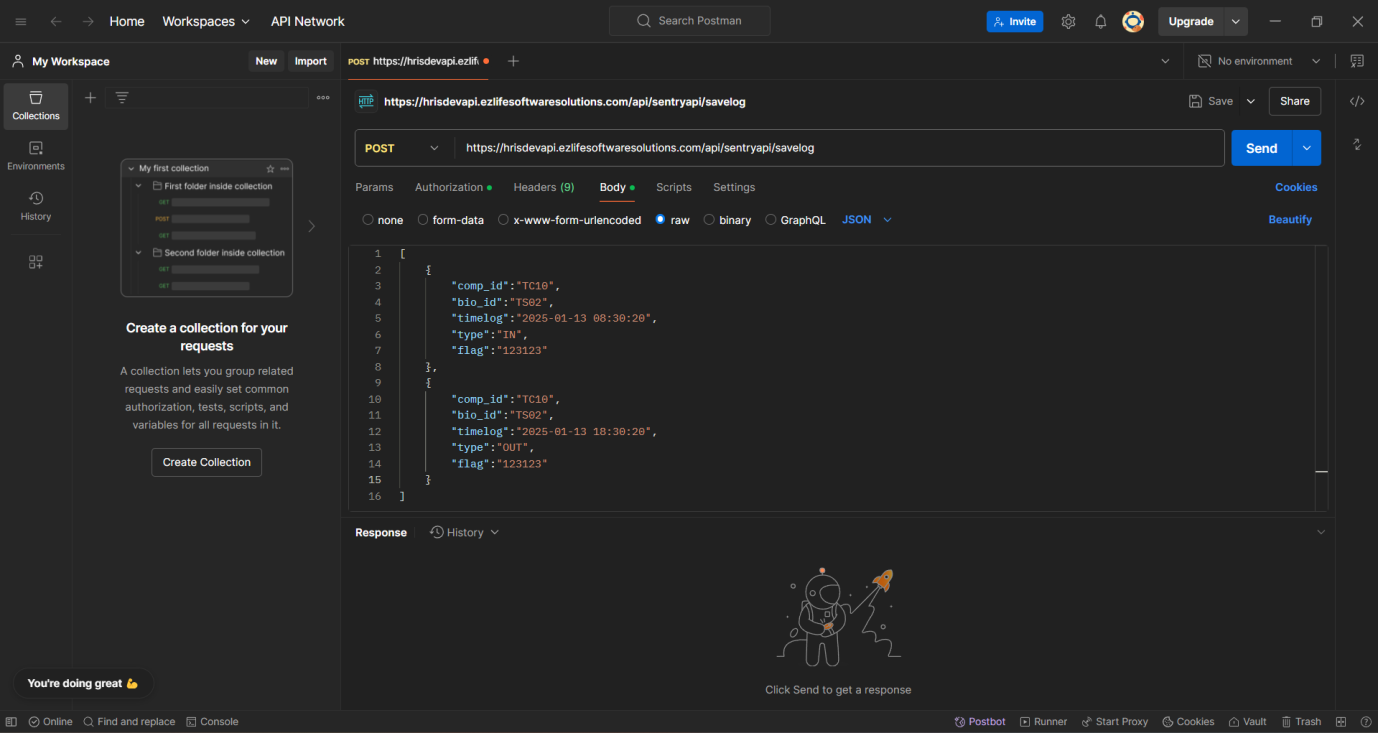Click the Send button
1378x733 pixels.
click(x=1262, y=148)
